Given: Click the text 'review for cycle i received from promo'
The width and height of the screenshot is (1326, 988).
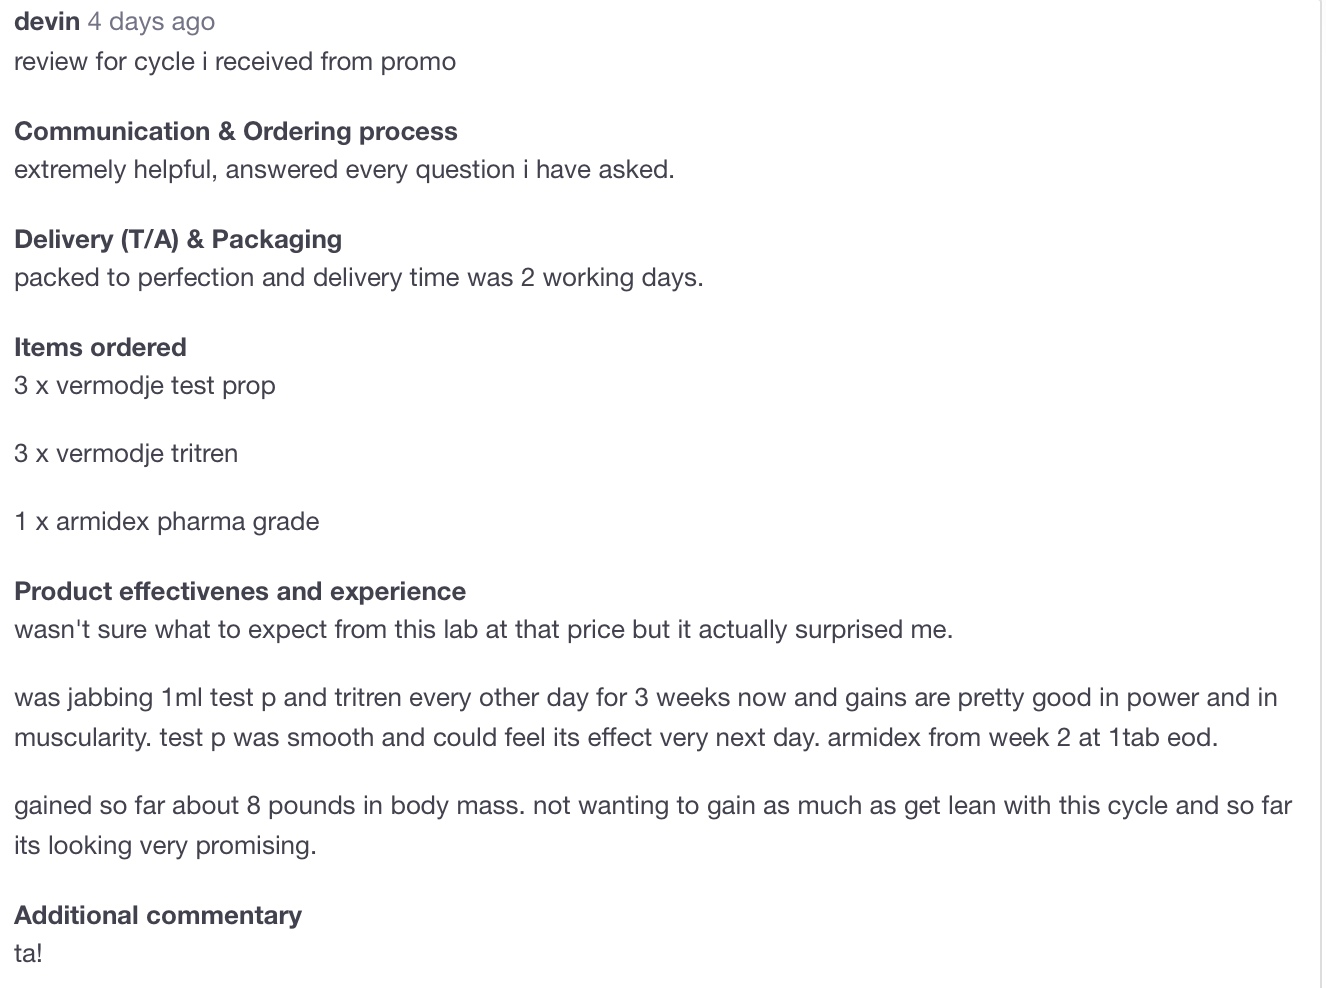Looking at the screenshot, I should 235,62.
